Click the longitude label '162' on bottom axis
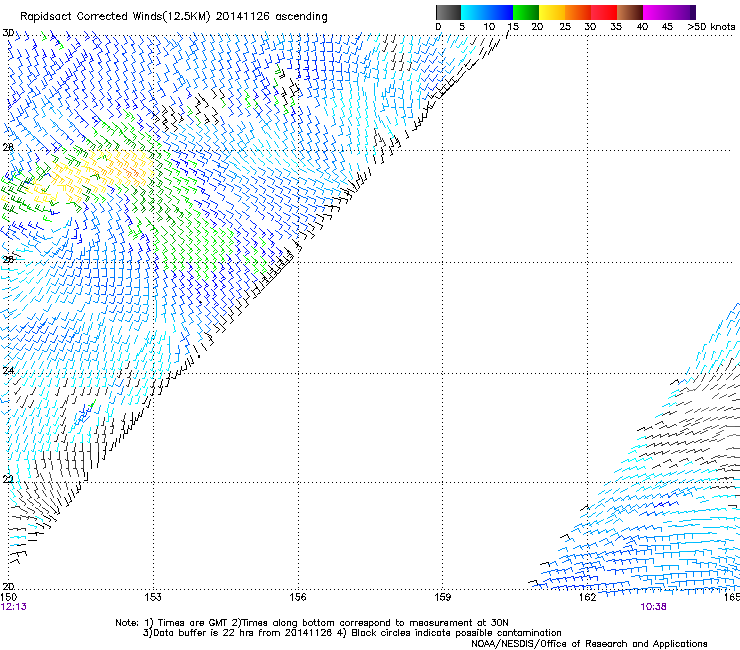740x650 pixels. tap(587, 597)
